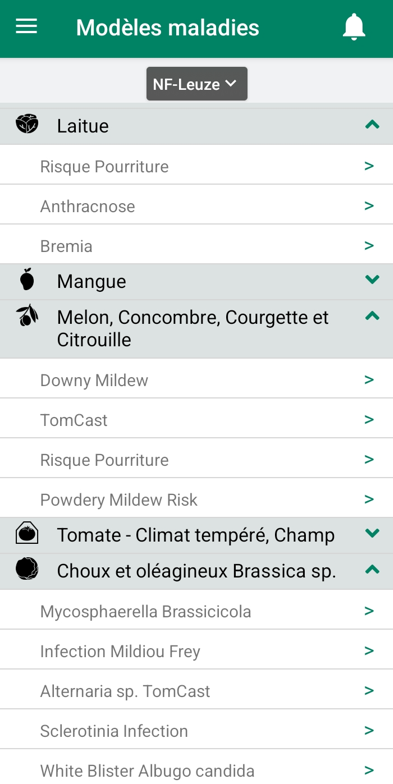Select Downy Mildew model
The height and width of the screenshot is (784, 393).
click(196, 380)
